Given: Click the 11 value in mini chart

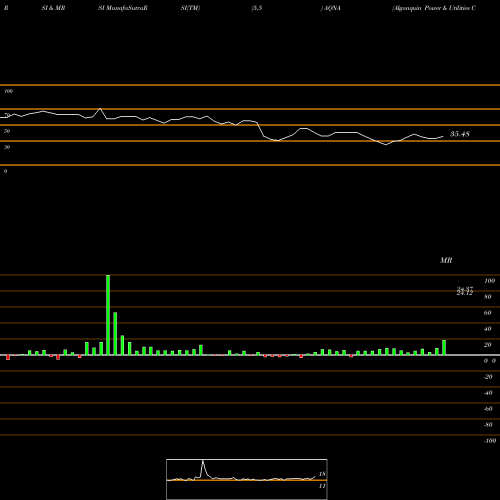Looking at the screenshot, I should point(322,486).
